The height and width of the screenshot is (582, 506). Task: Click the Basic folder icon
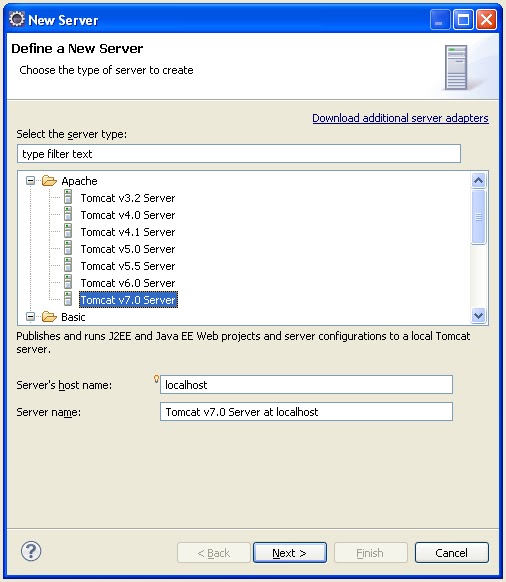coord(49,317)
